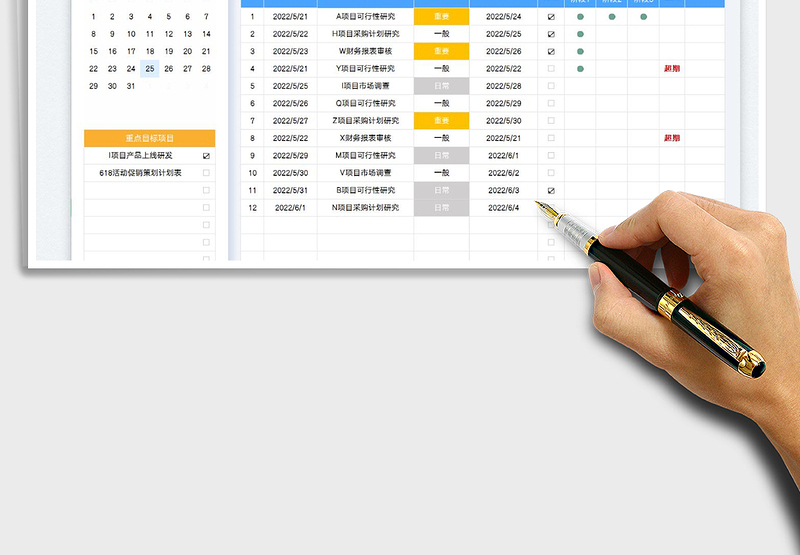Open the 日常 priority cell for M项目可行性研究
The image size is (800, 555).
tap(441, 155)
